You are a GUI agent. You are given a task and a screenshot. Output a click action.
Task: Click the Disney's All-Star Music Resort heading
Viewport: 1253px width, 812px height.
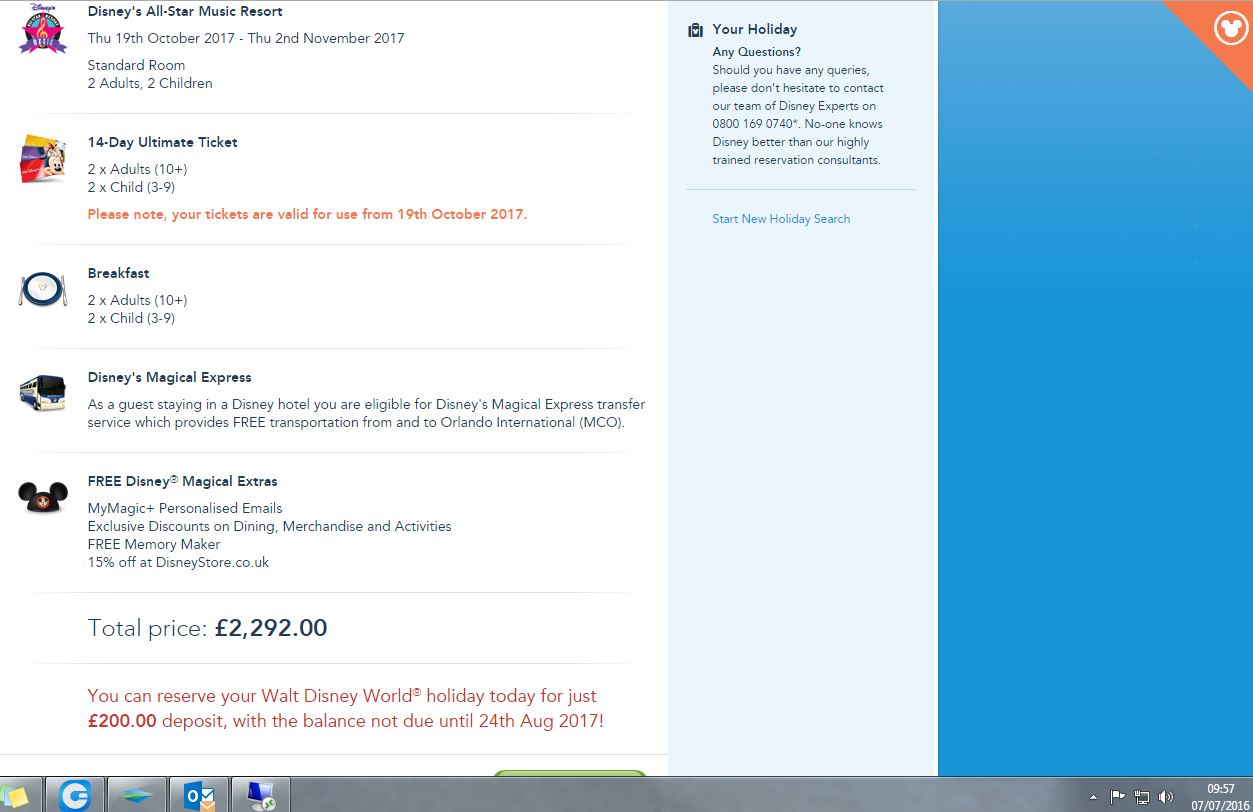click(185, 12)
